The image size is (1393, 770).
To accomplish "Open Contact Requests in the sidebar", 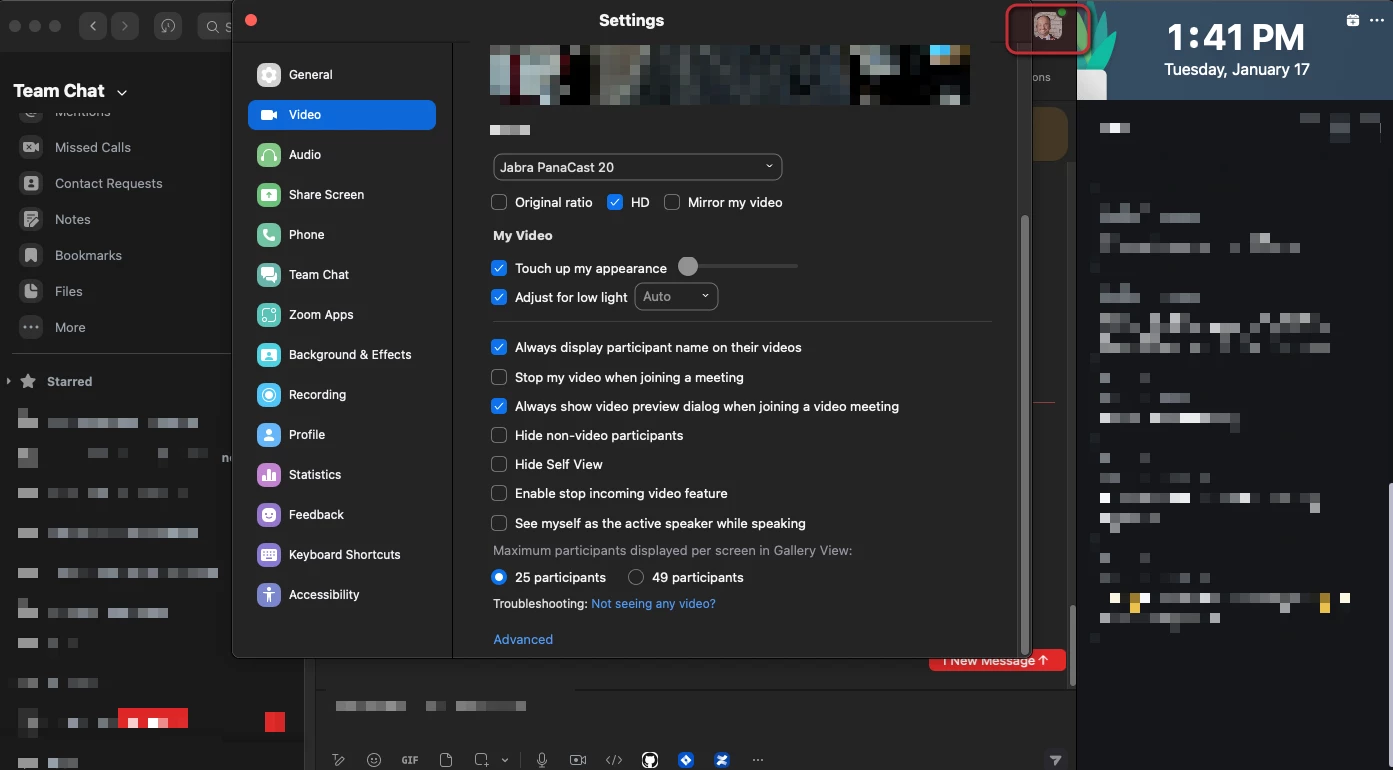I will point(108,183).
